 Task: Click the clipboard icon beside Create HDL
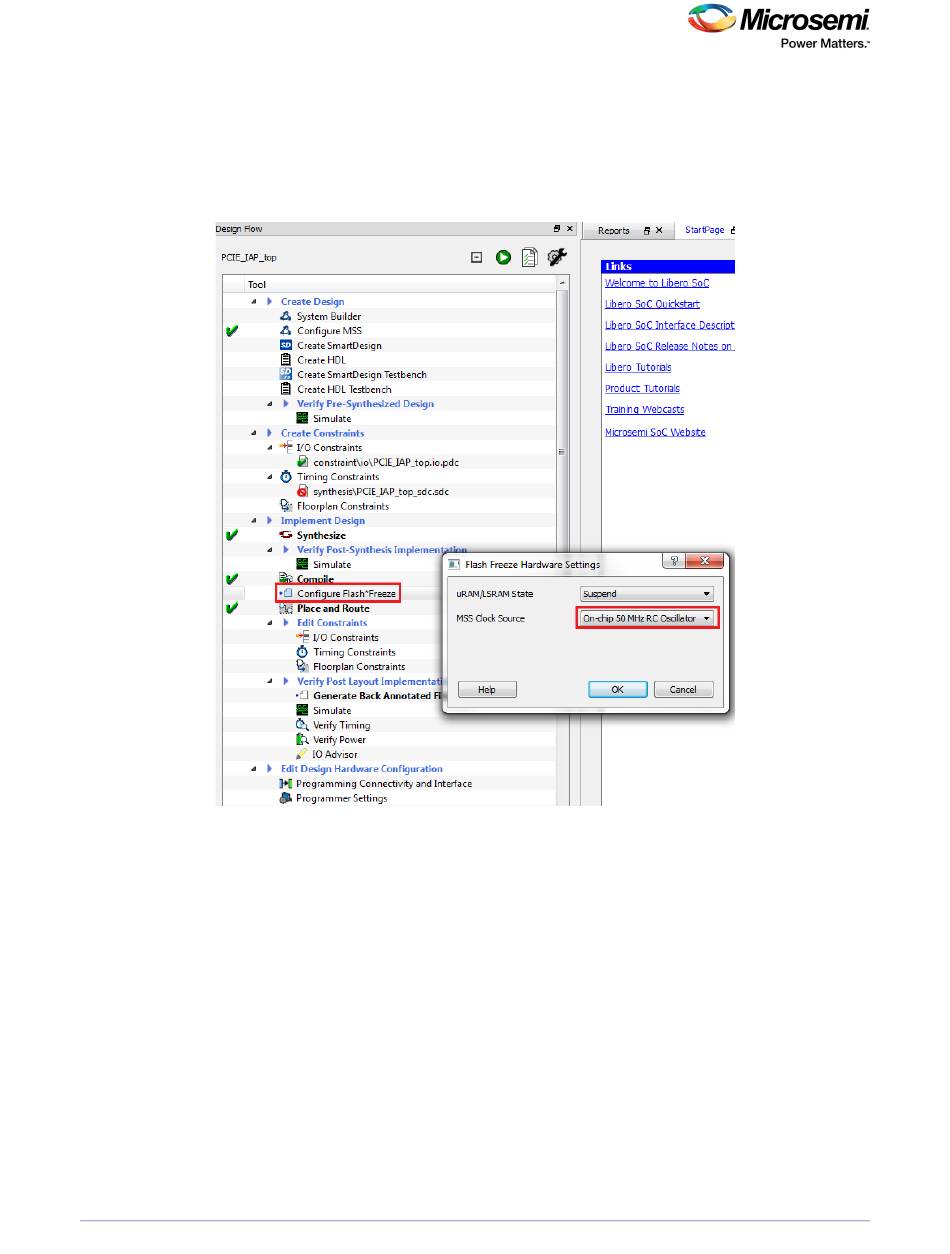point(286,360)
